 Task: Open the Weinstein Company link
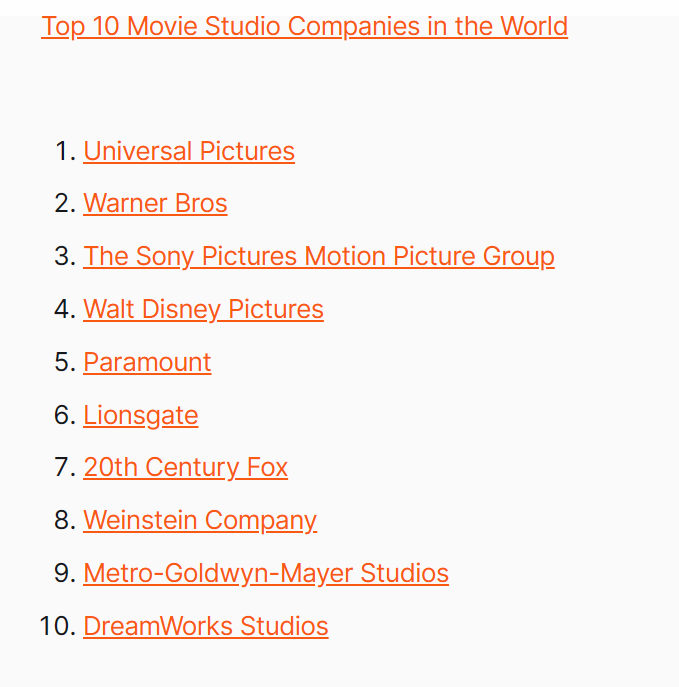200,521
